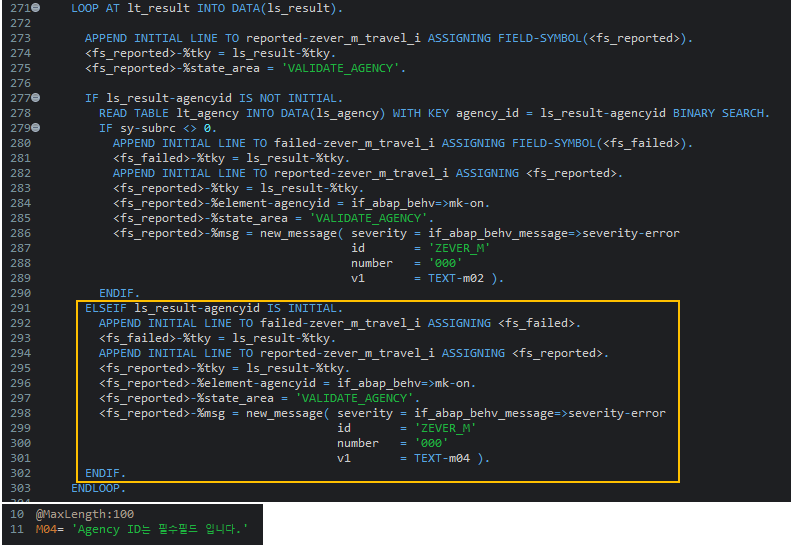Collapse the IF sy-subrc fold marker at line 279
Image resolution: width=792 pixels, height=546 pixels.
tap(36, 128)
